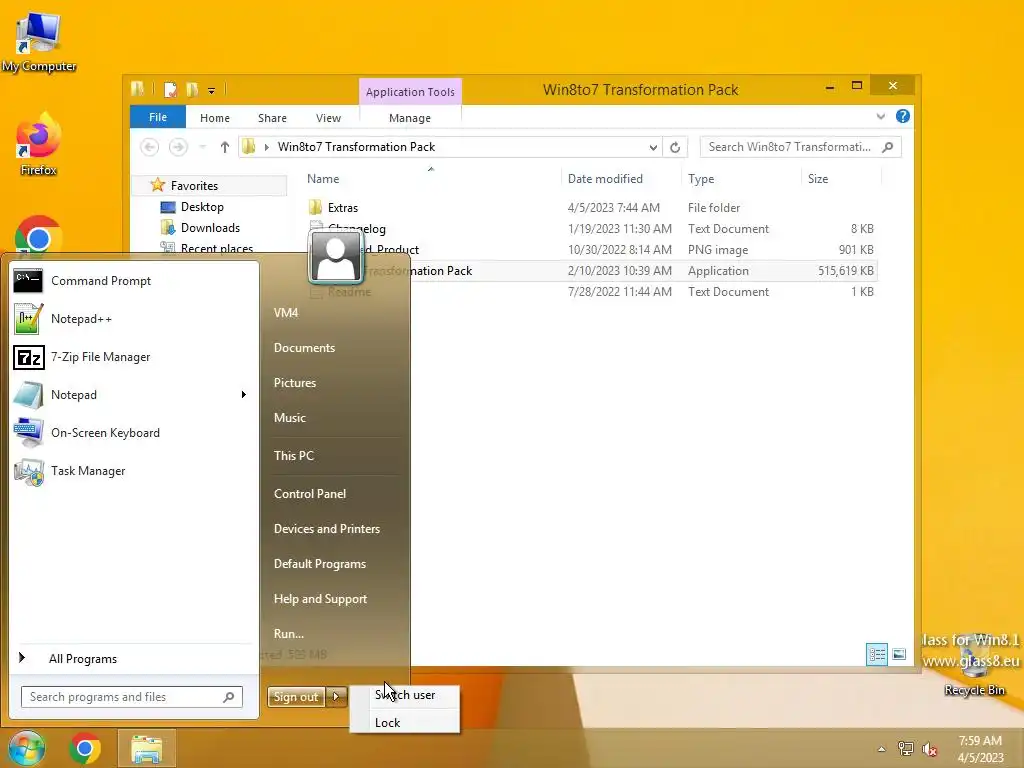Open the network tray icon
The image size is (1024, 768).
906,749
